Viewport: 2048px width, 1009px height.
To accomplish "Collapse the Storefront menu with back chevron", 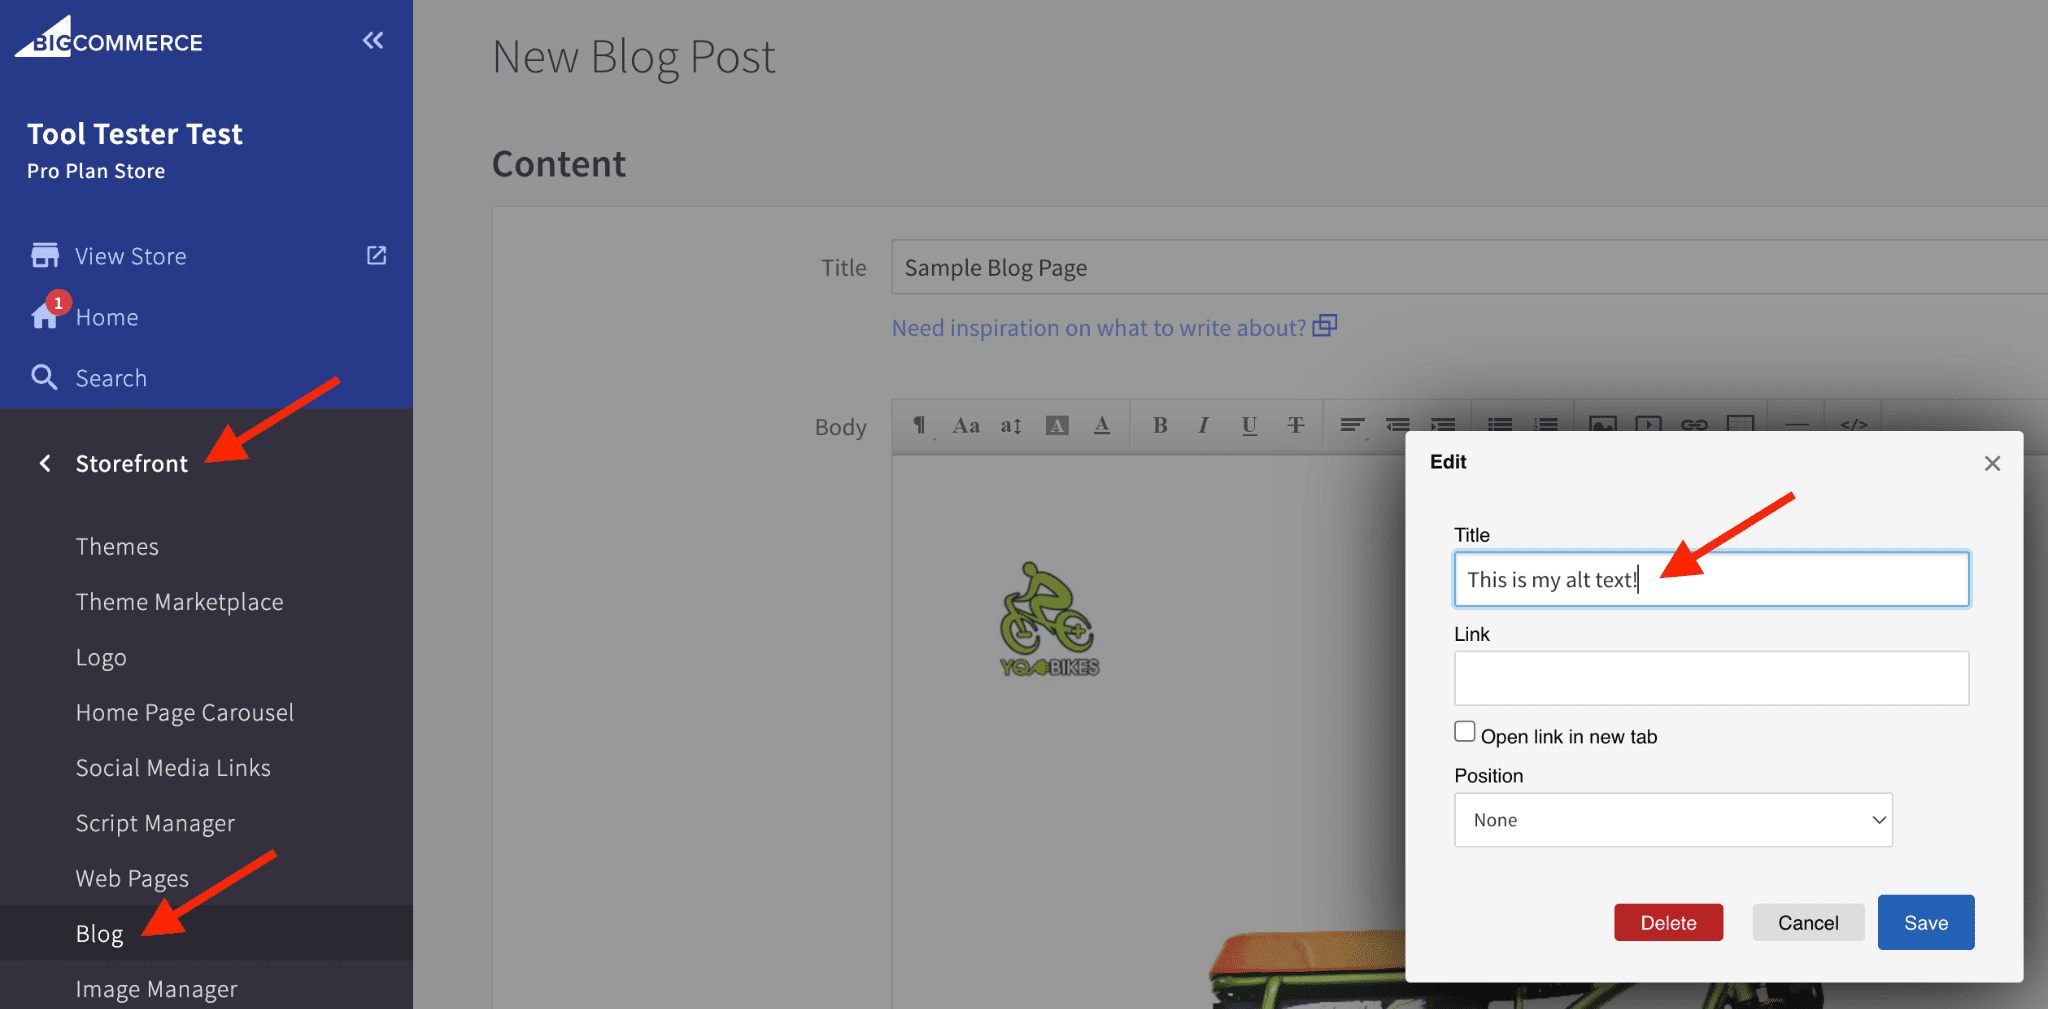I will coord(45,463).
